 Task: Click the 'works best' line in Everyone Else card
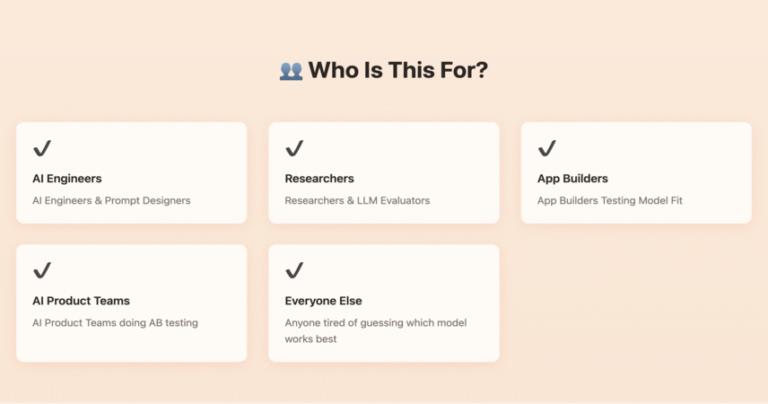311,339
